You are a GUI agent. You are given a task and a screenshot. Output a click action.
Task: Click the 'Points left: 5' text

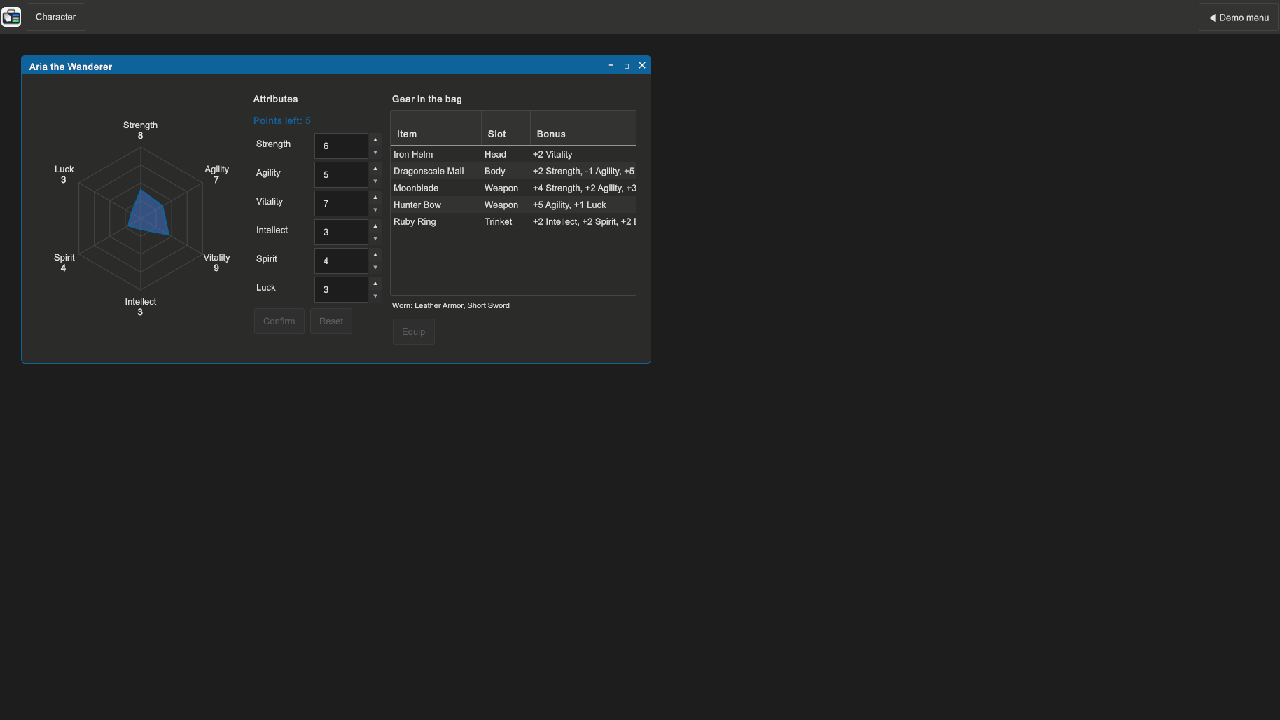282,121
